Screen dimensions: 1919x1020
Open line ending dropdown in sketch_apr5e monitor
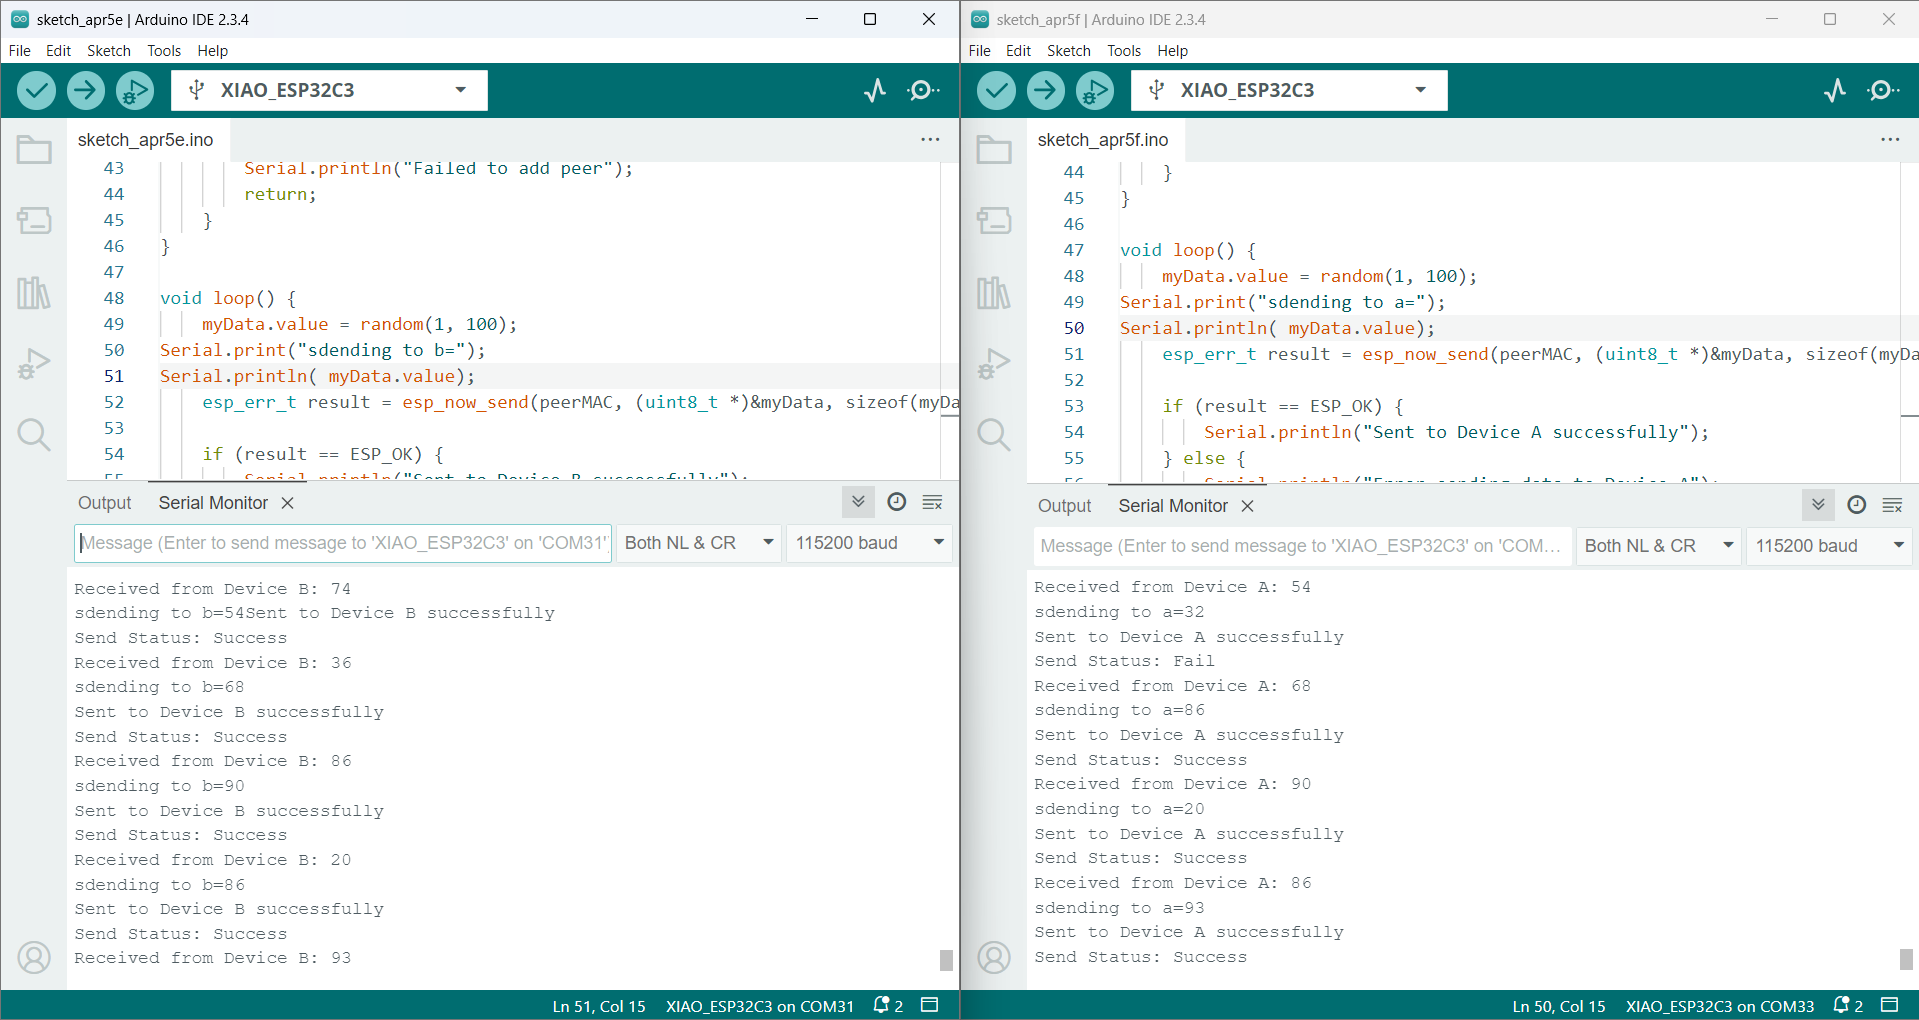[x=699, y=543]
